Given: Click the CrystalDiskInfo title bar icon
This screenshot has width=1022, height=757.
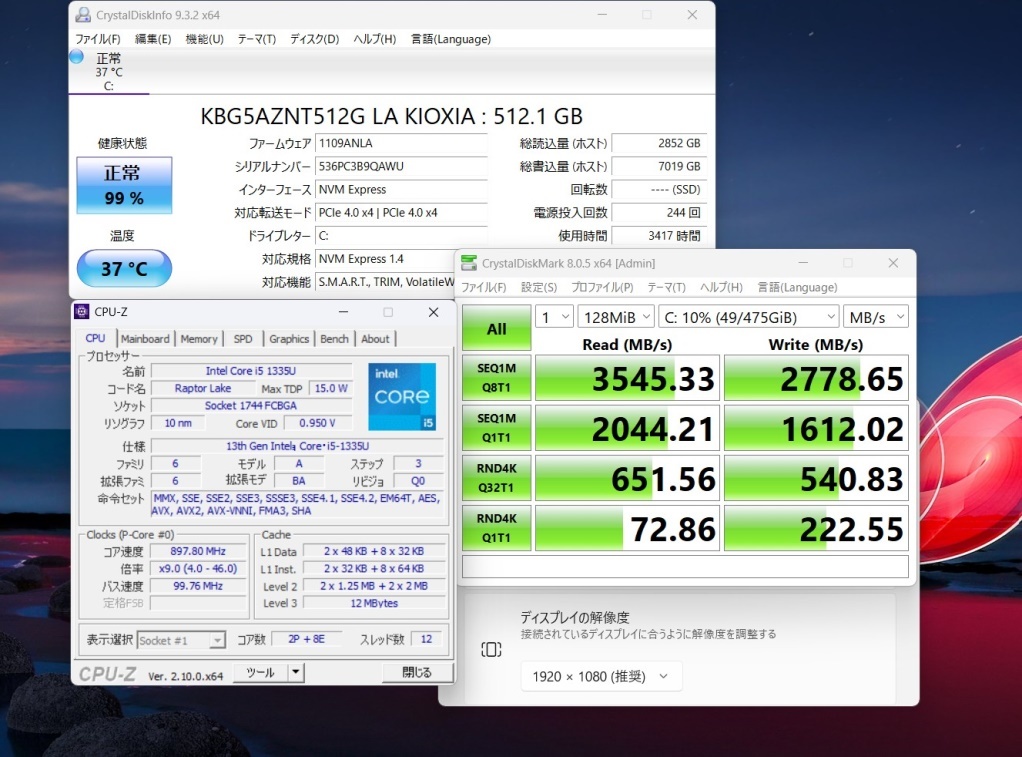Looking at the screenshot, I should 83,14.
